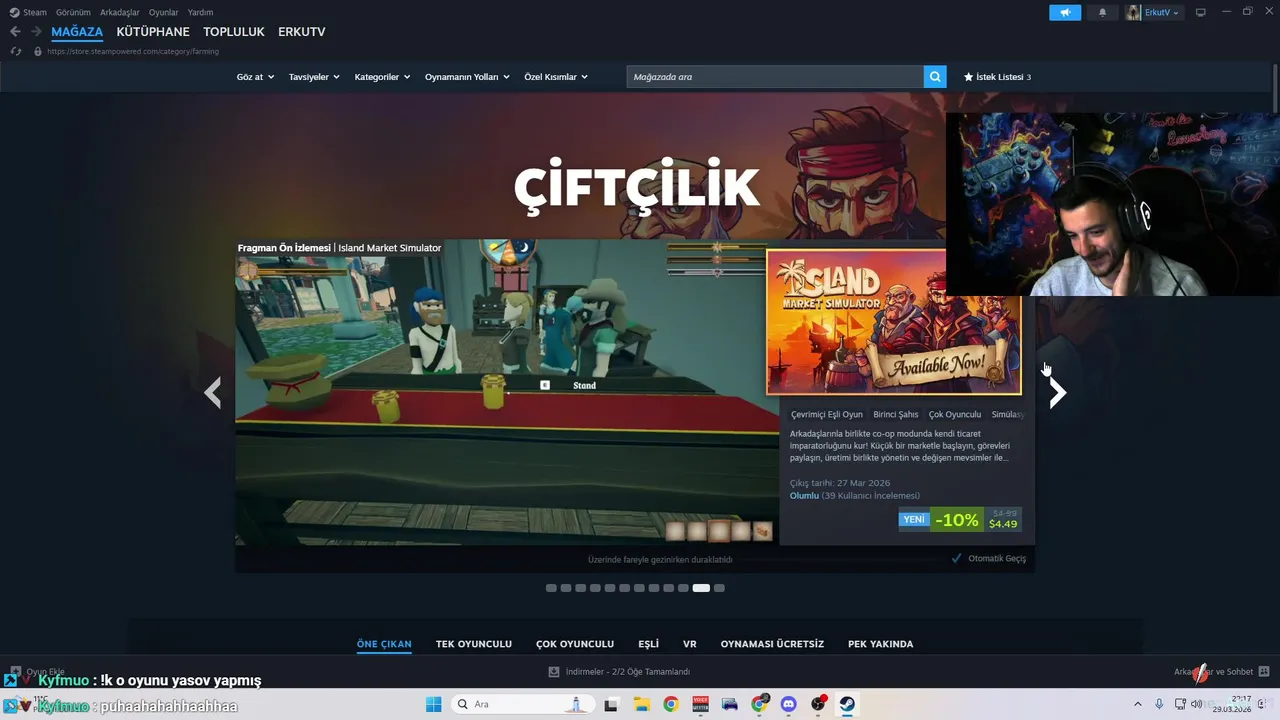Show the previous carousel game with left arrow

[212, 393]
